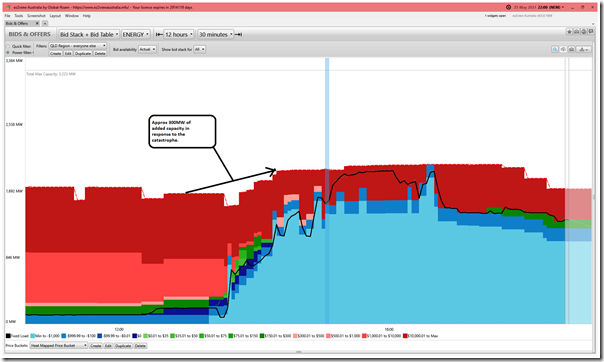Open the Layout menu
The width and height of the screenshot is (604, 362).
pos(55,16)
